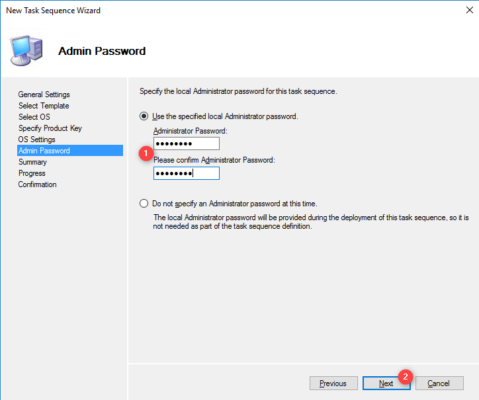Focus the confirm Administrator Password field
This screenshot has height=400, width=479.
(186, 173)
